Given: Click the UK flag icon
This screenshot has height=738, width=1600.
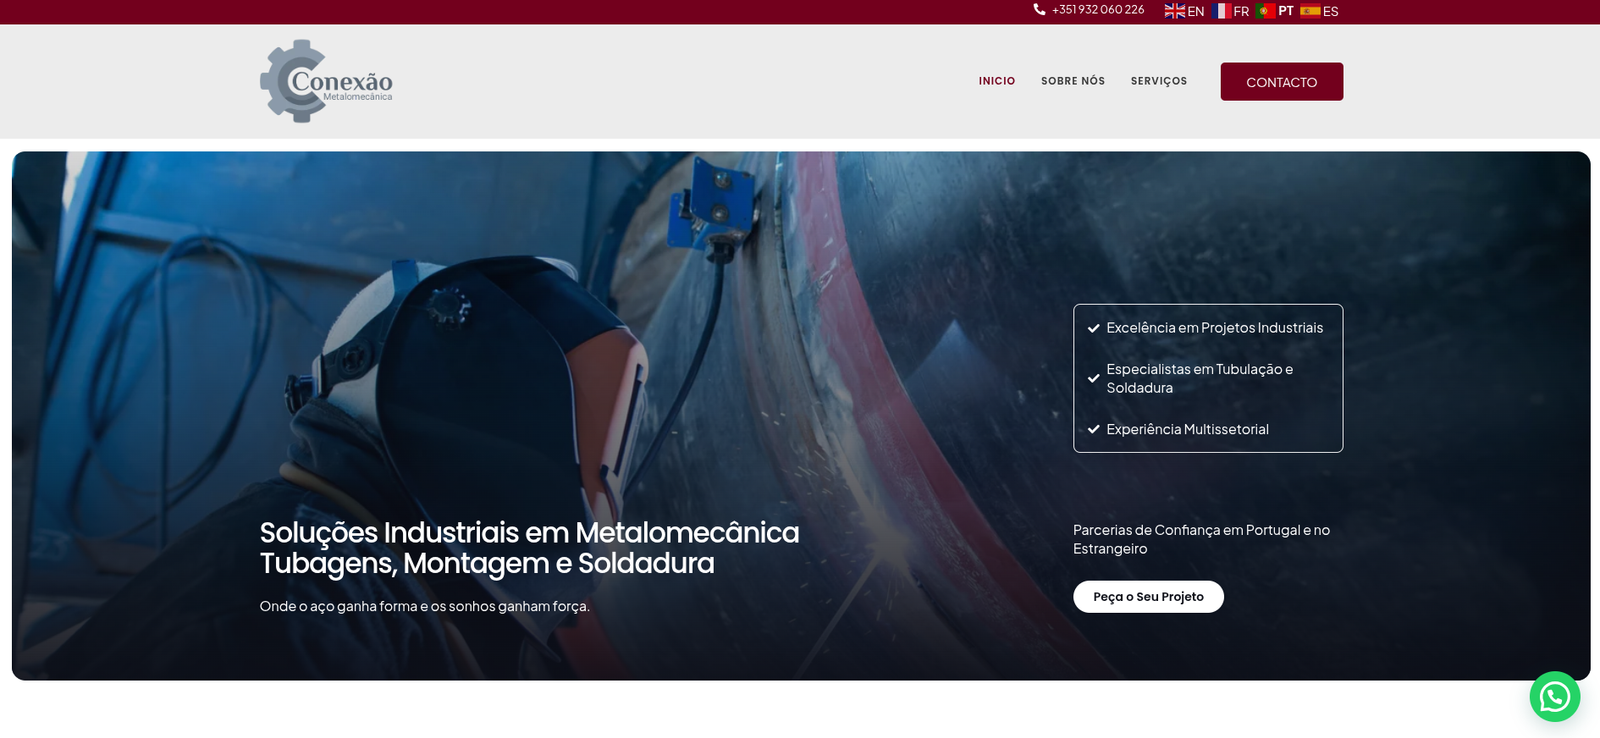Looking at the screenshot, I should pyautogui.click(x=1174, y=11).
